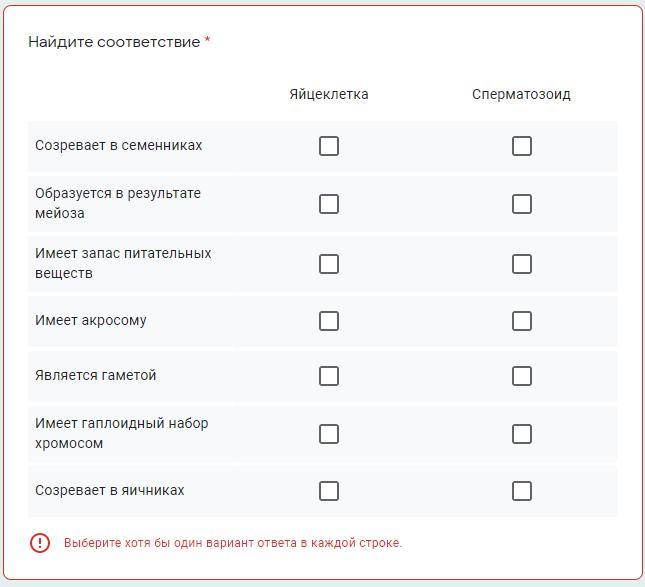Check Яйцеклетка for Созревает в семенниках

click(x=329, y=146)
